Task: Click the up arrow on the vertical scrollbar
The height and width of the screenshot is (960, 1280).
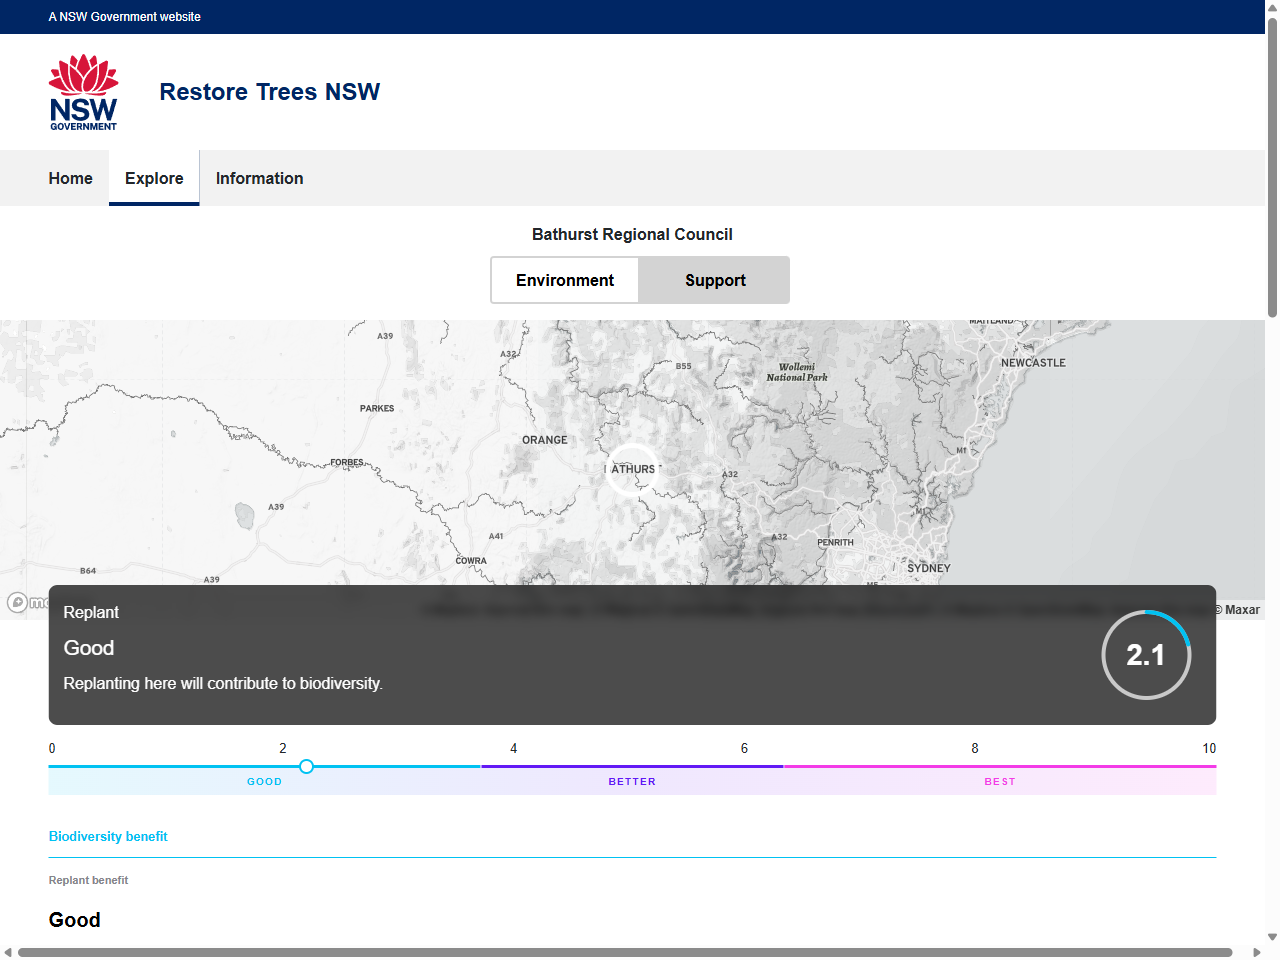Action: click(x=1270, y=8)
